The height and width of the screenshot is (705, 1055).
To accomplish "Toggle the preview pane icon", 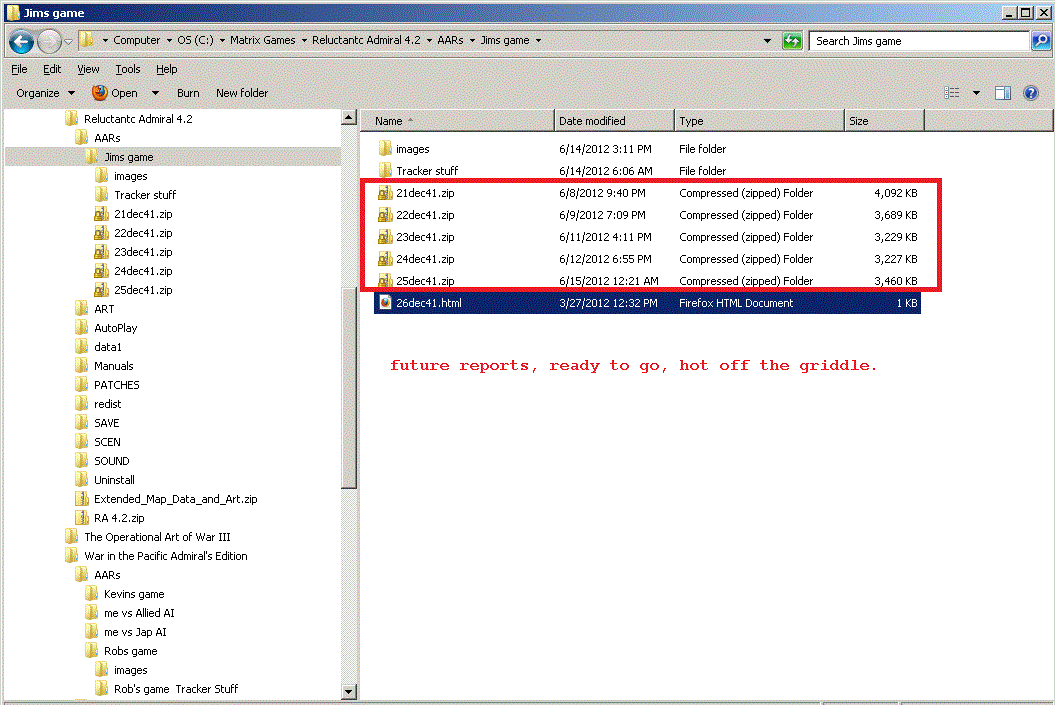I will click(x=1003, y=93).
